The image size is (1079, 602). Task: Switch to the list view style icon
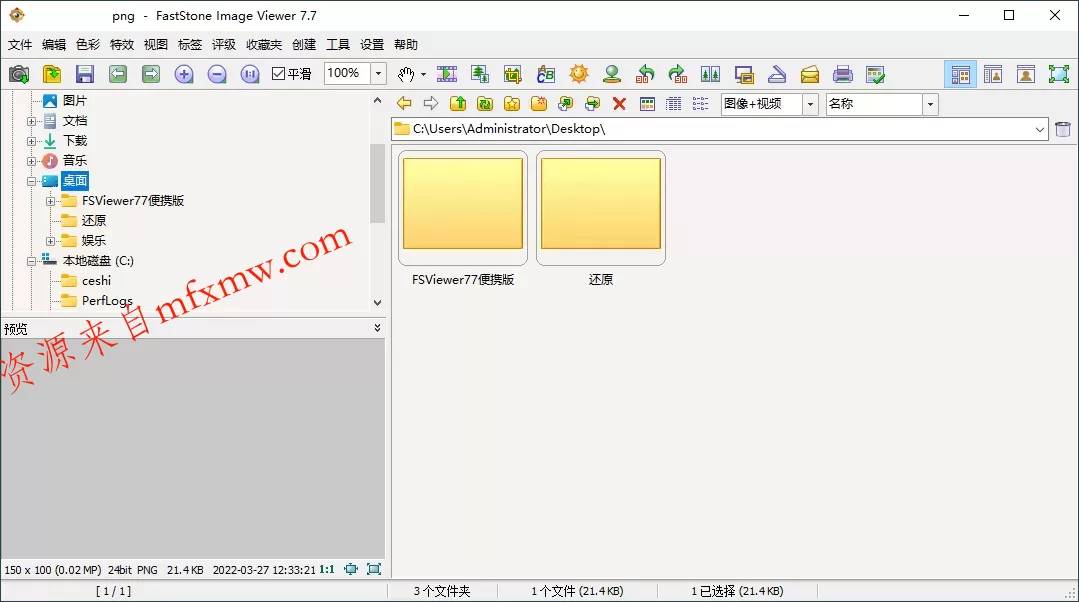701,103
